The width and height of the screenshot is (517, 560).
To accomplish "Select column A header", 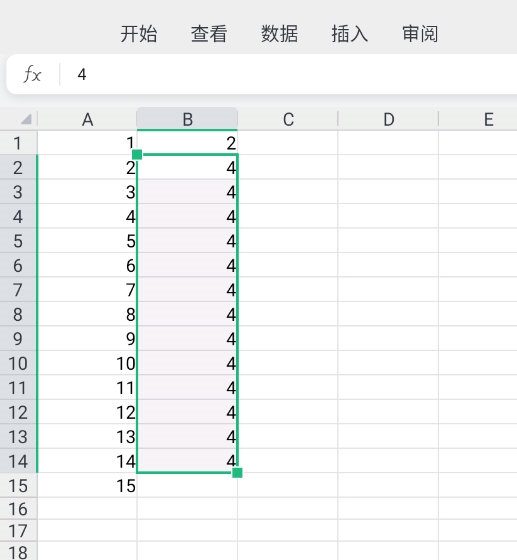I will coord(87,120).
